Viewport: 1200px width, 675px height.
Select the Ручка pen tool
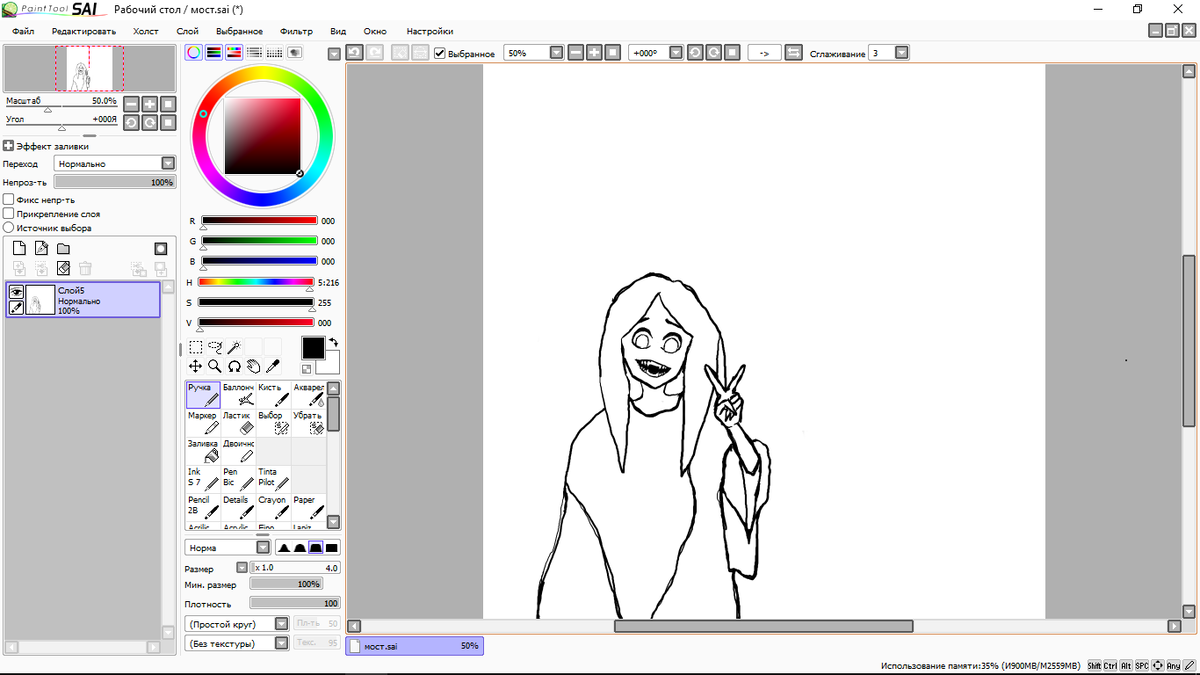click(x=203, y=394)
